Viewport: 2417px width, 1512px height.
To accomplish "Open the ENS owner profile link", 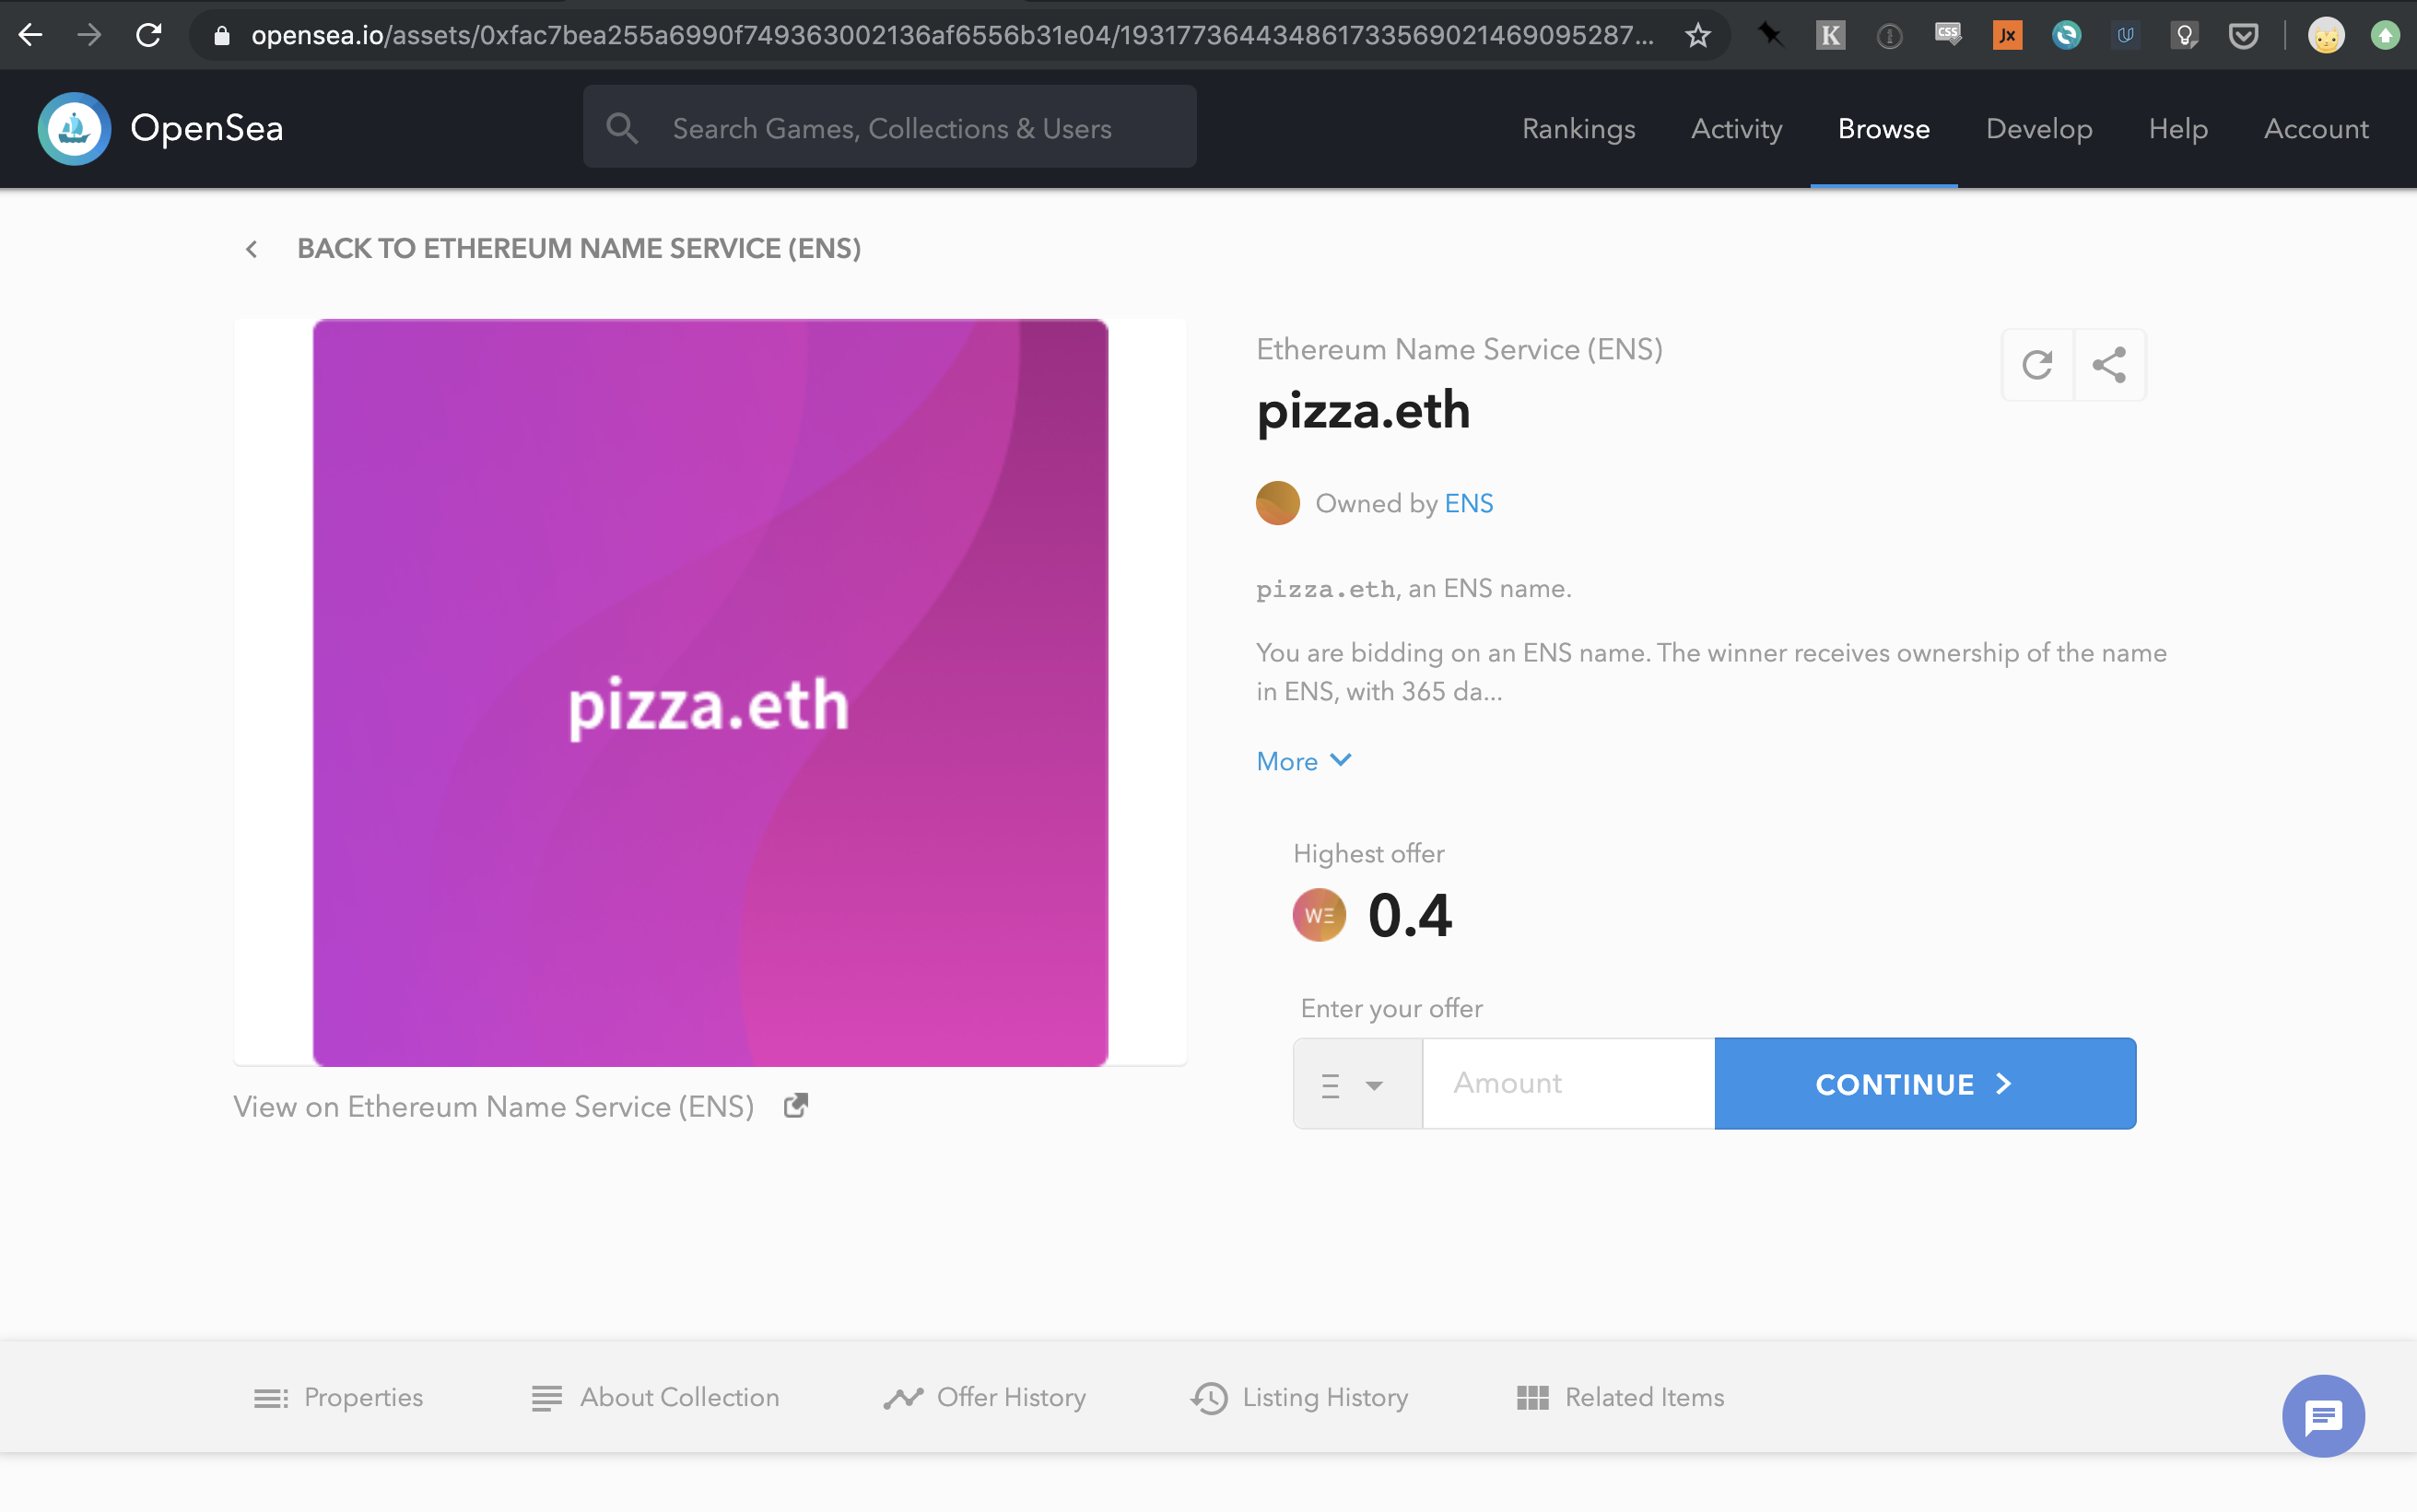I will click(x=1468, y=503).
